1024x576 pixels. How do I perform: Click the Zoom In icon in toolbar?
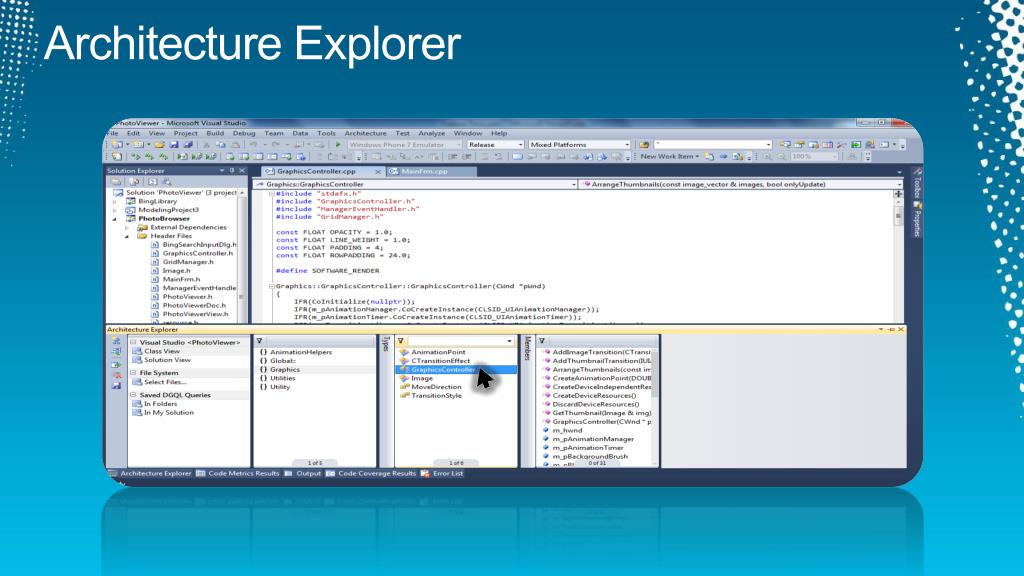[x=767, y=157]
